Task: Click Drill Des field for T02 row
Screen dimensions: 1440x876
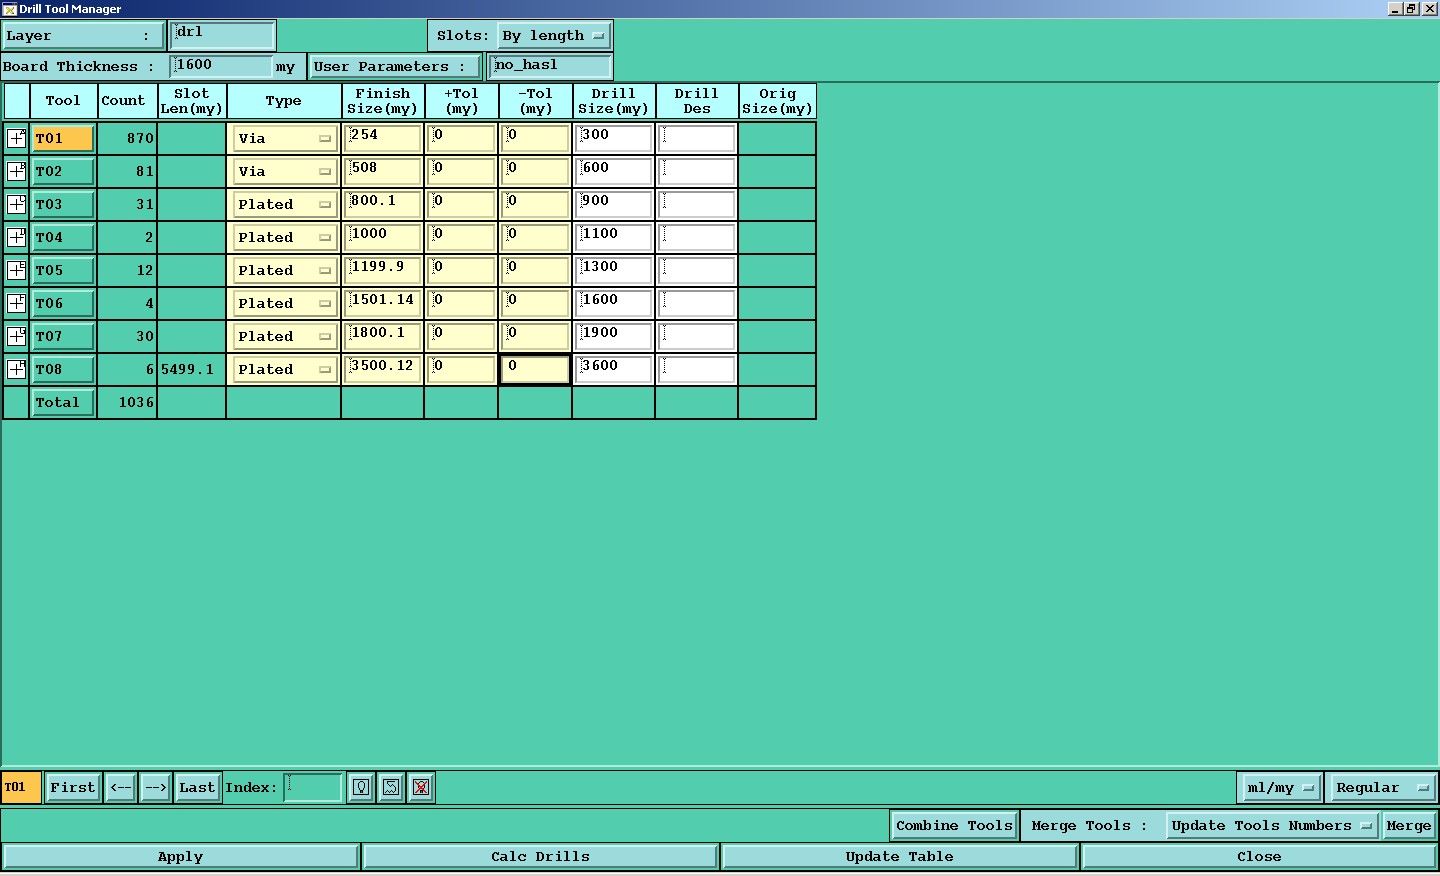Action: coord(697,171)
